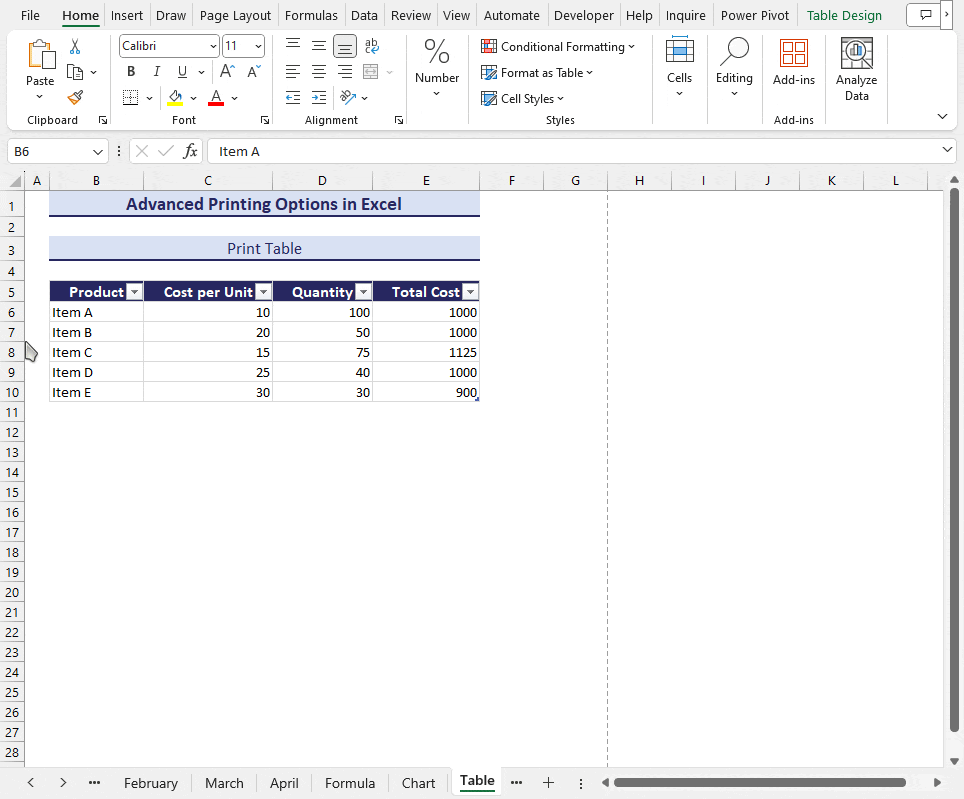This screenshot has height=799, width=964.
Task: Open the Page Layout ribbon tab
Action: tap(235, 15)
